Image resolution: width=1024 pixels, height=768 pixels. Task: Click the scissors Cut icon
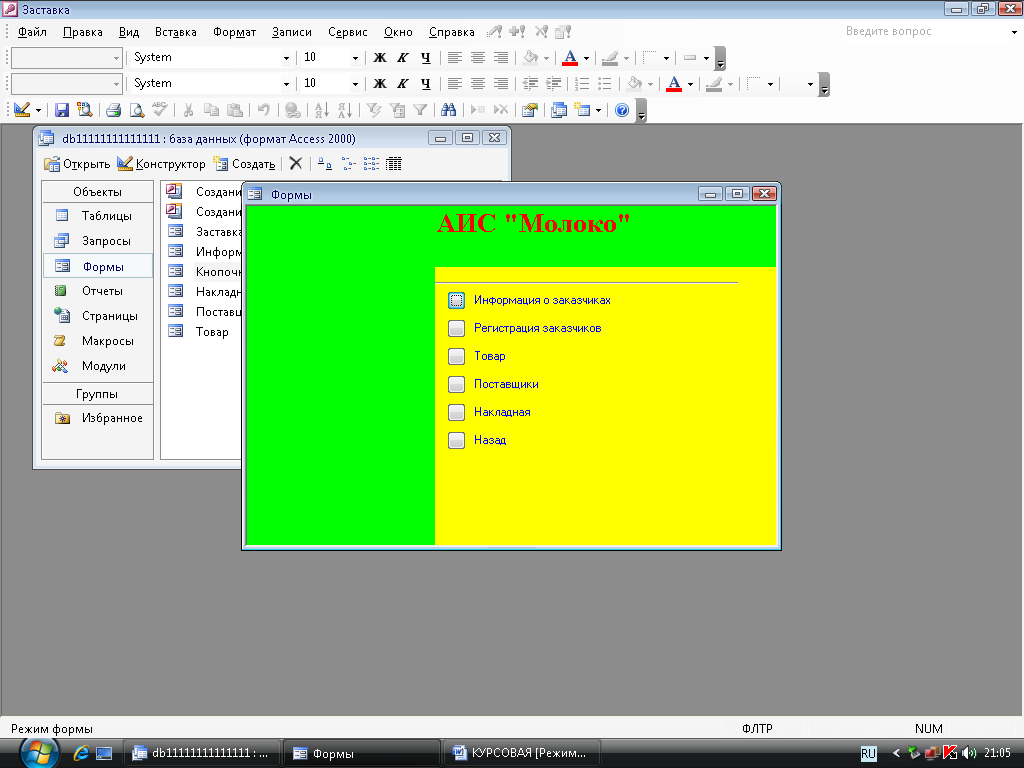click(188, 110)
